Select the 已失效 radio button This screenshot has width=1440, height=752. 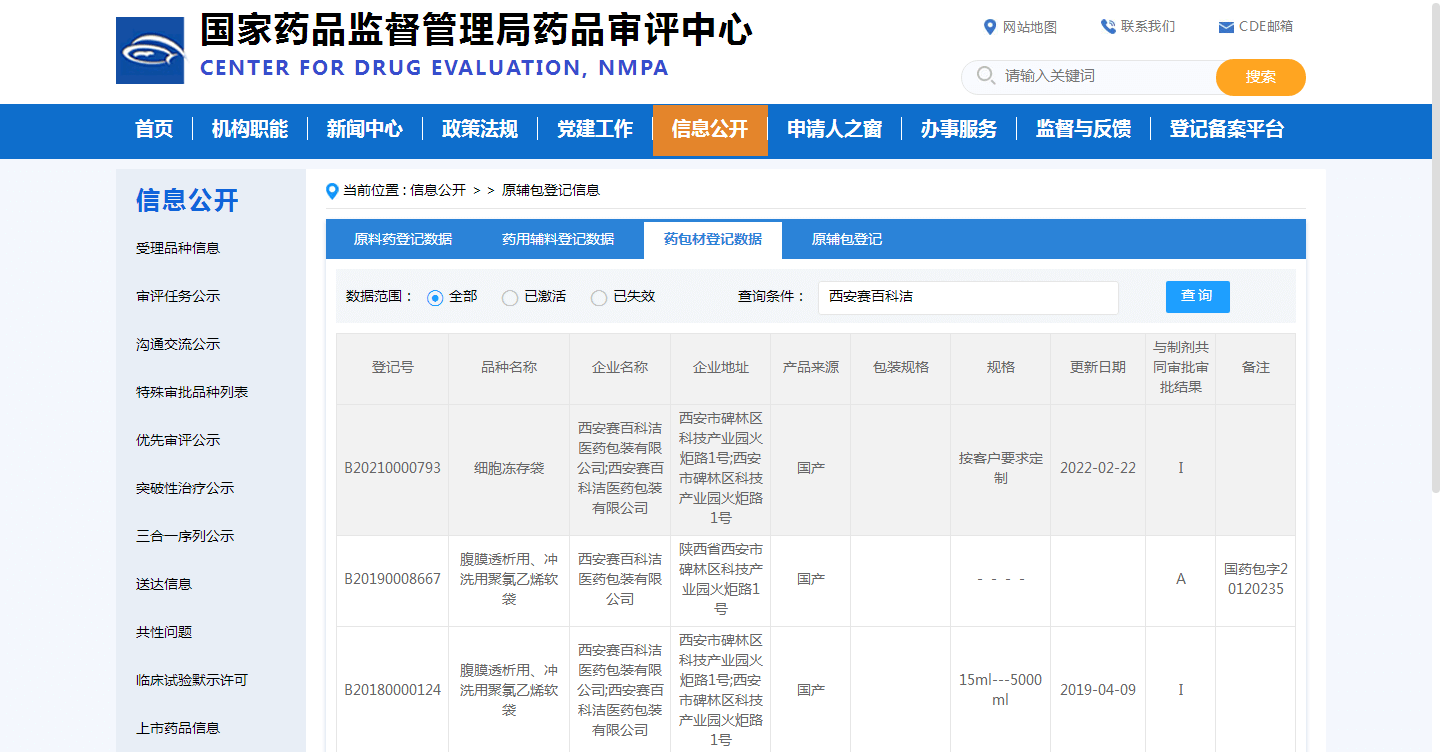(599, 298)
